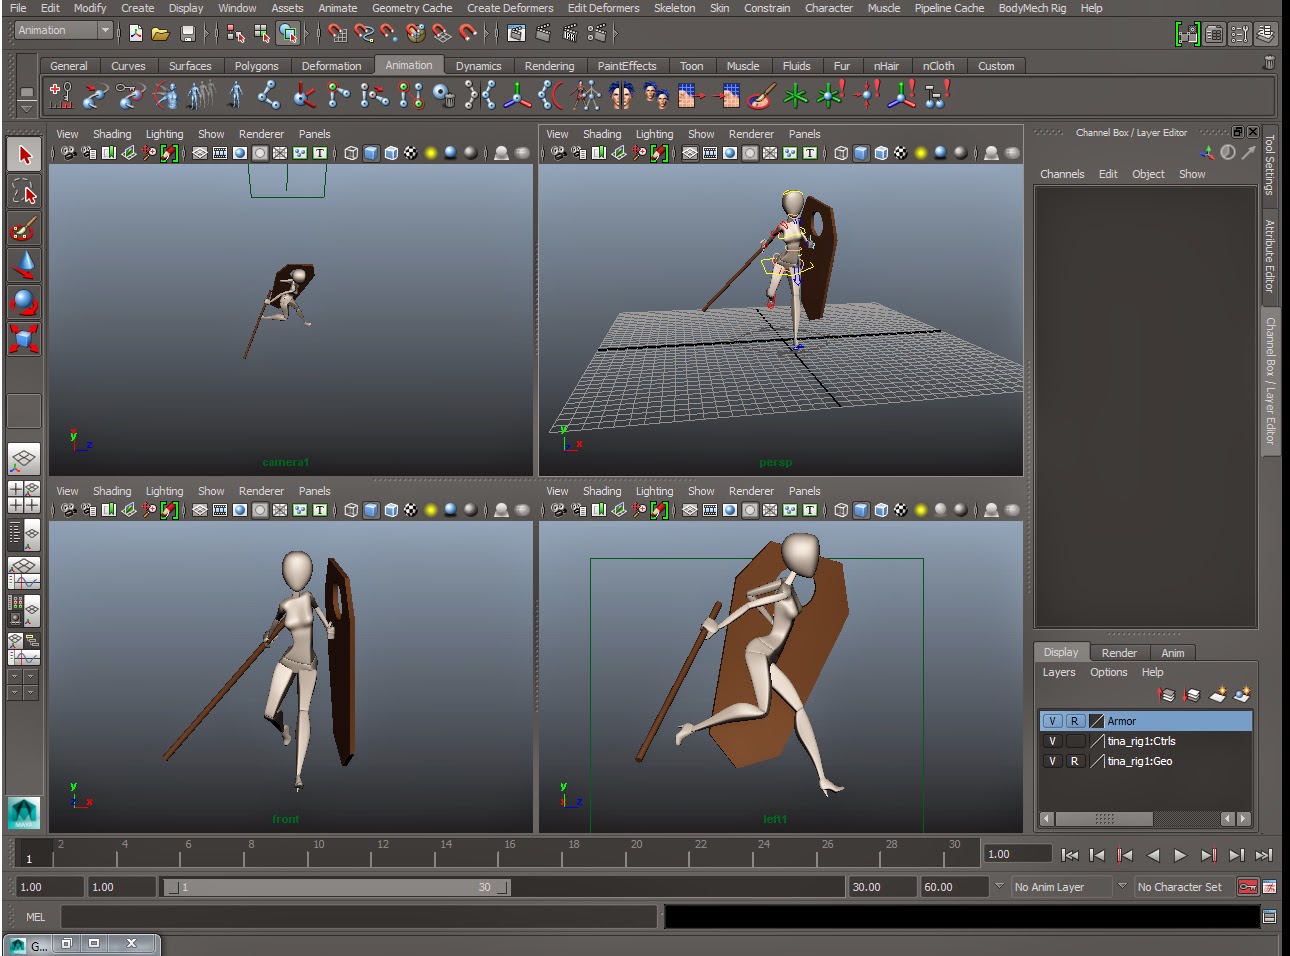The image size is (1290, 956).
Task: Play the animation backward
Action: (x=1153, y=855)
